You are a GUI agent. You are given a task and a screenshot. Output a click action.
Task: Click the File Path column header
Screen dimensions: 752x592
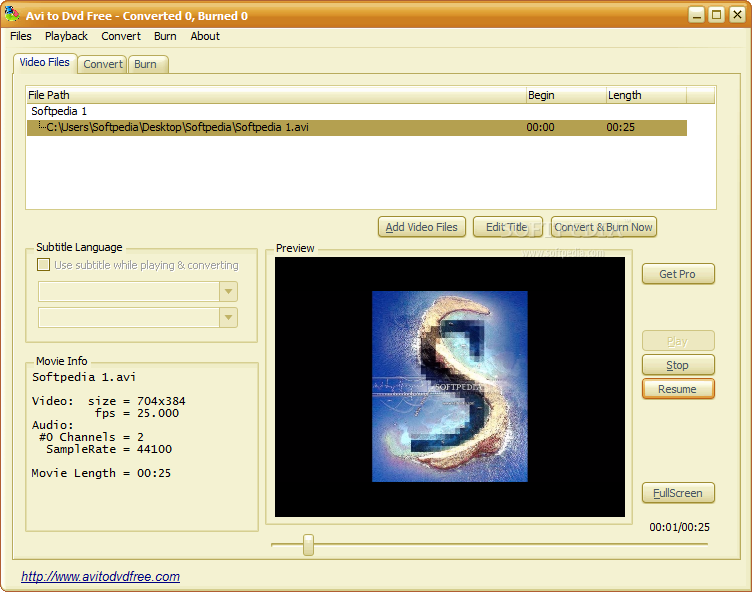click(276, 95)
